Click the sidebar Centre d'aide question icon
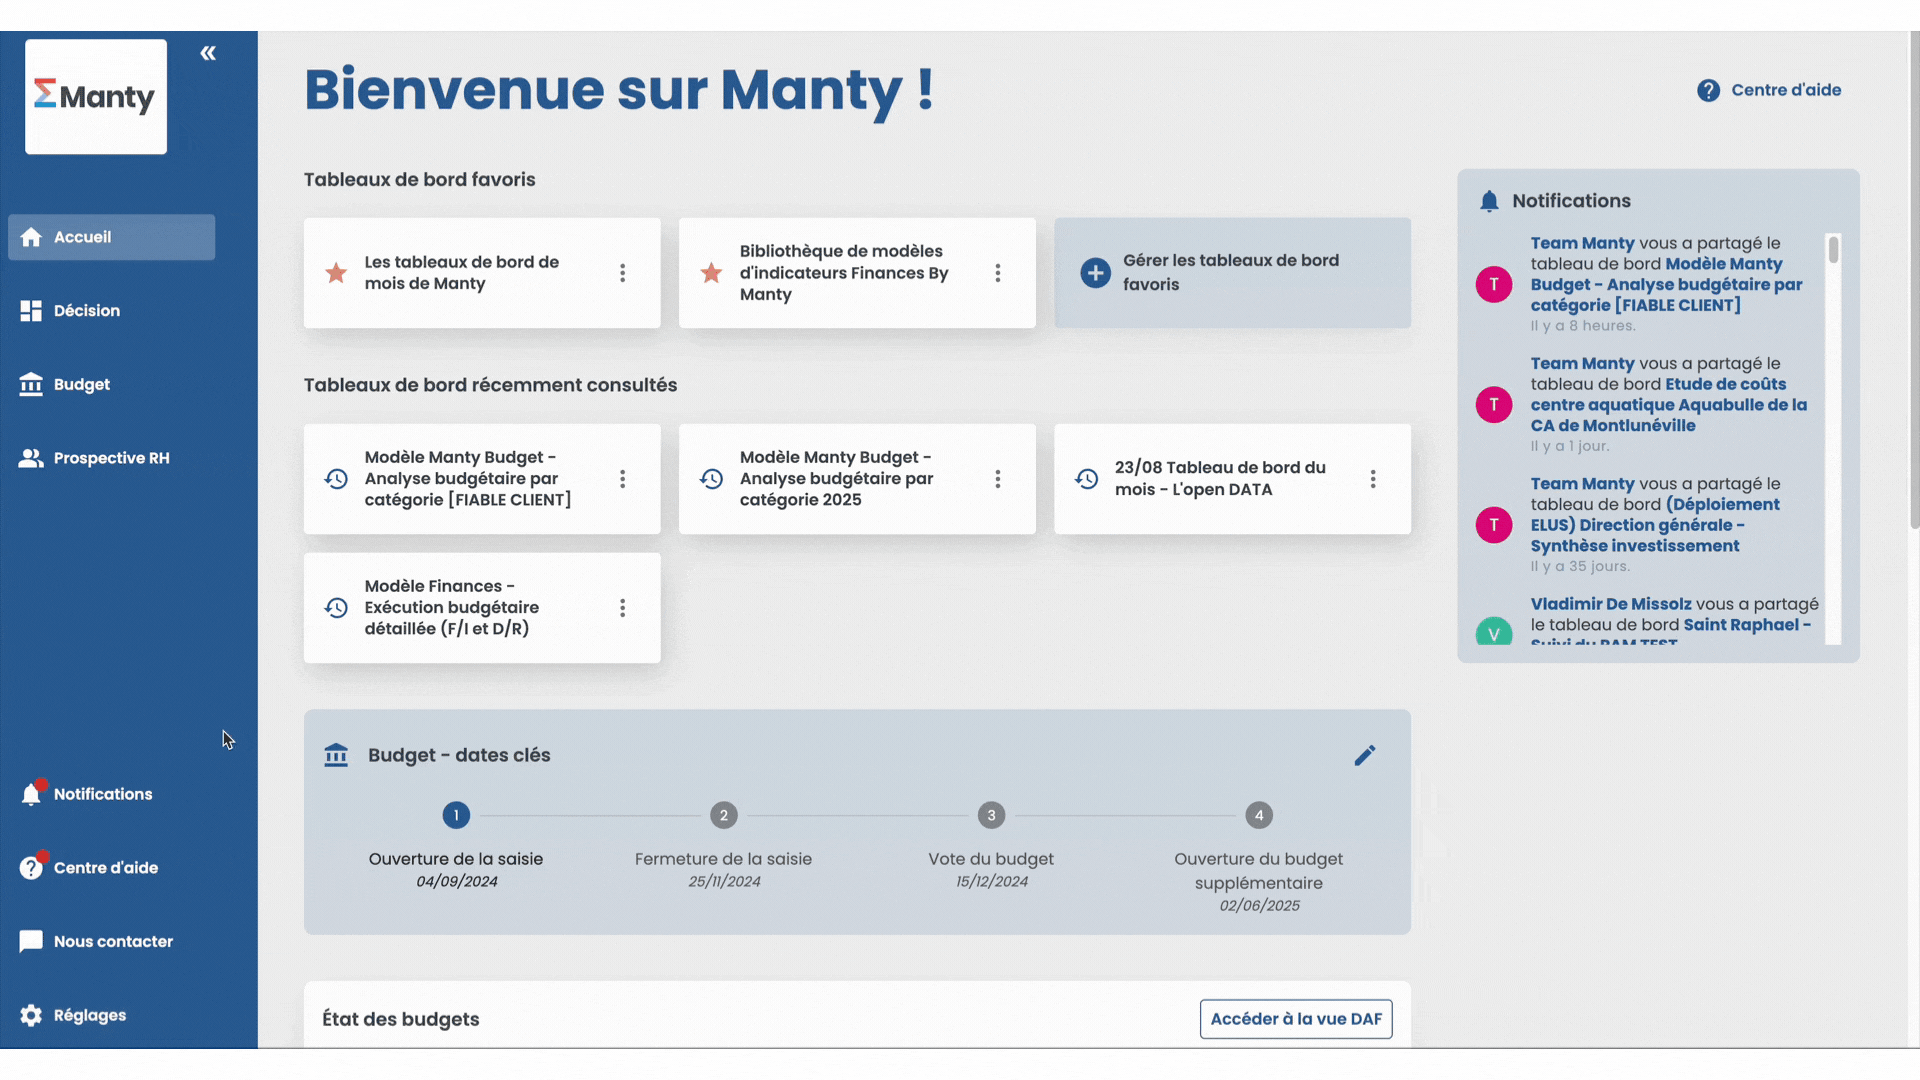Viewport: 1920px width, 1080px height. [x=31, y=867]
